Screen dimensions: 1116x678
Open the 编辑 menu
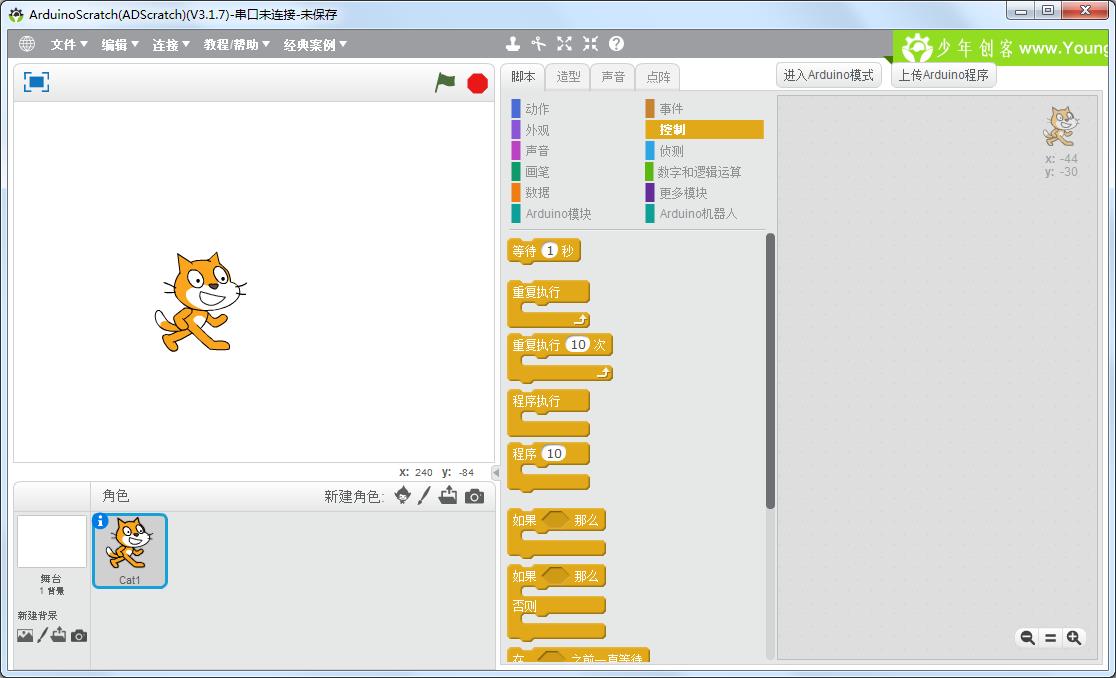click(120, 44)
